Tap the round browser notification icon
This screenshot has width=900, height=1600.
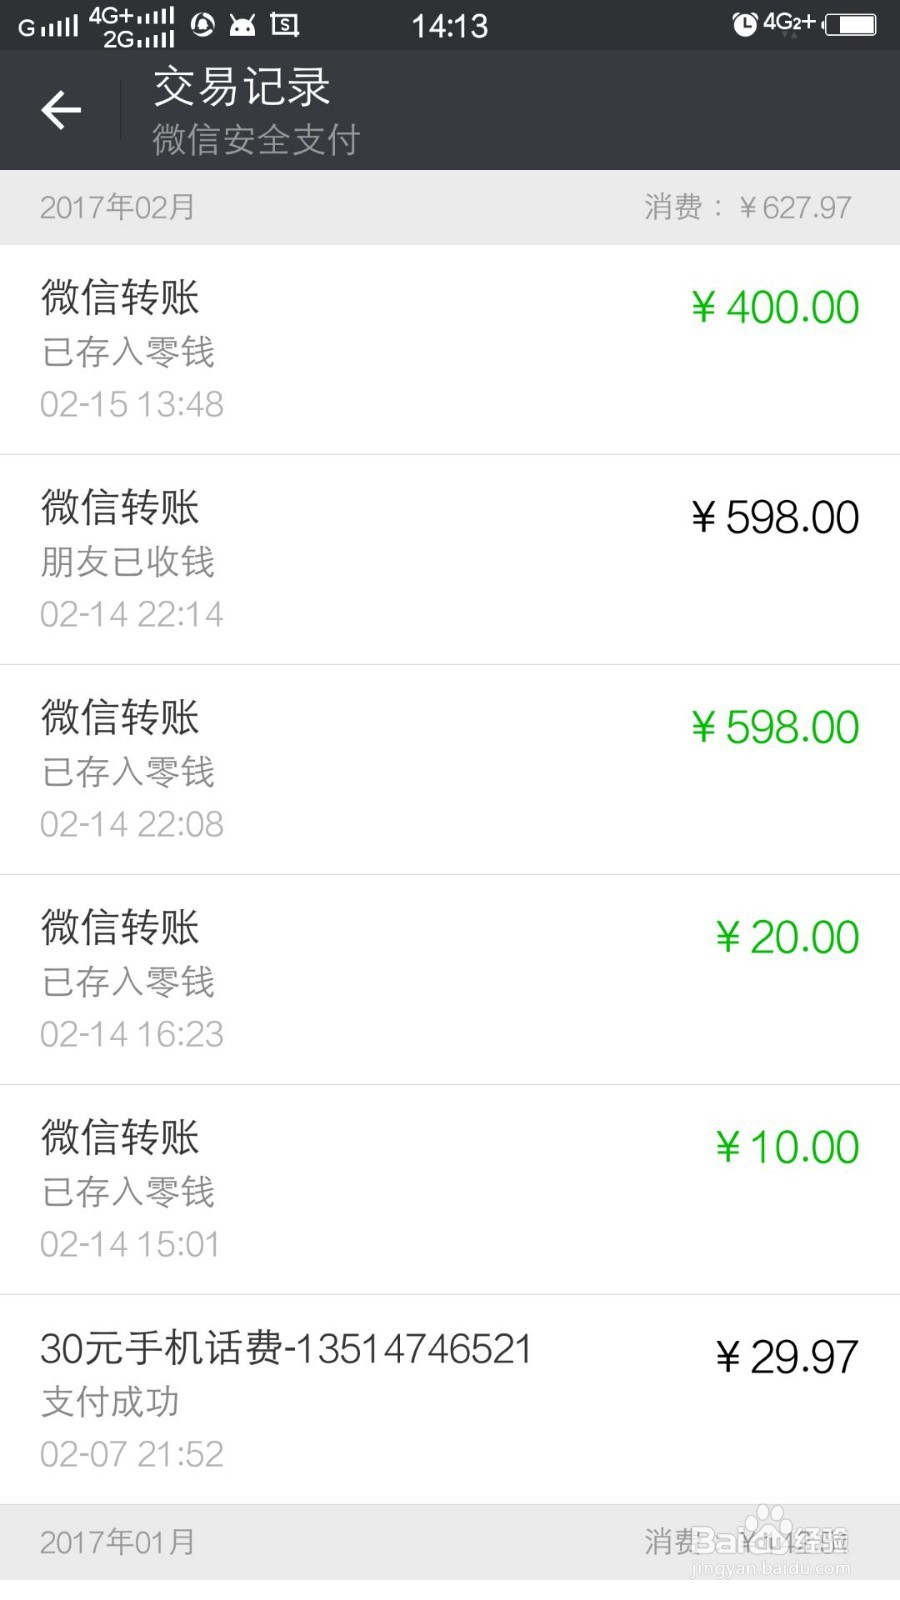(x=202, y=25)
